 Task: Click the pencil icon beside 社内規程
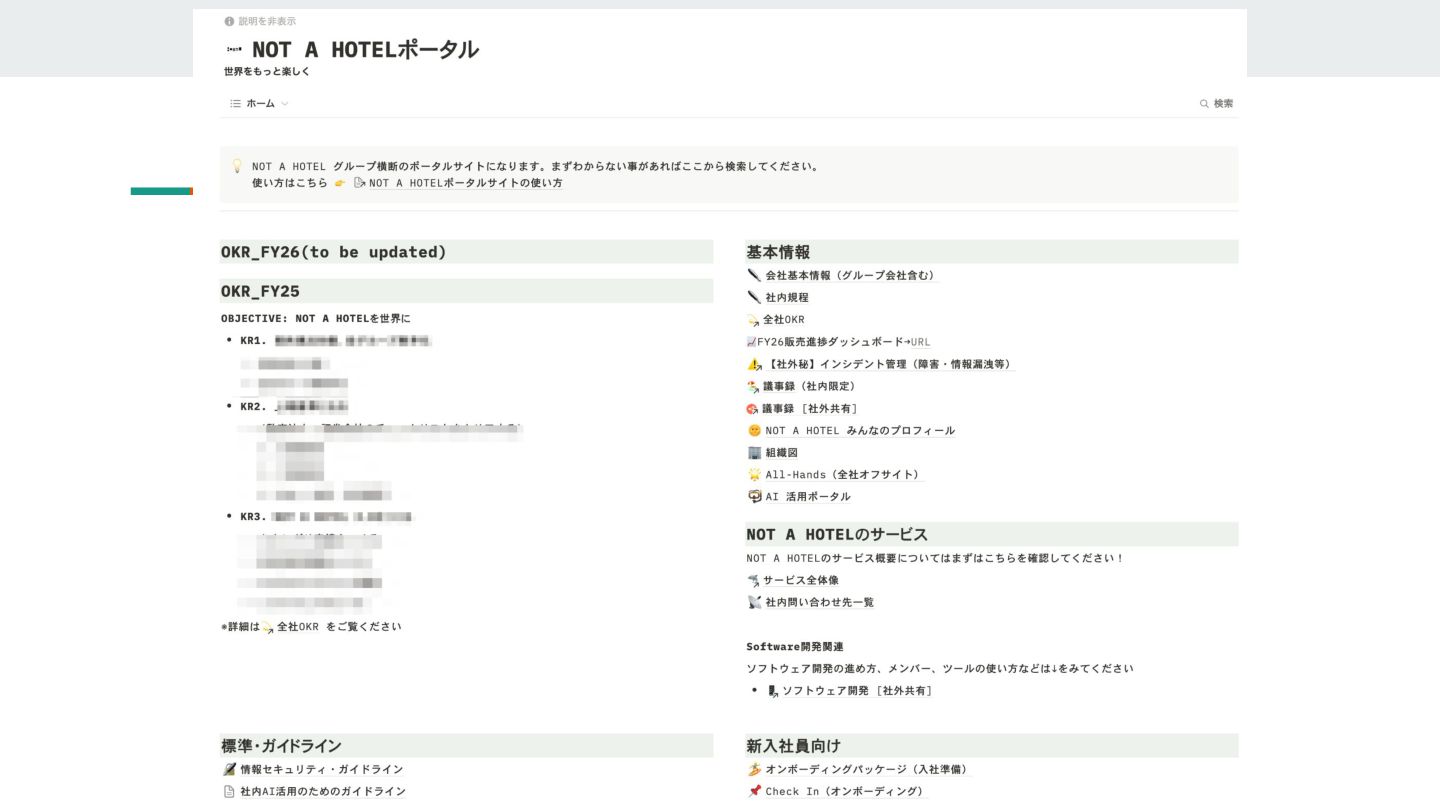[754, 297]
